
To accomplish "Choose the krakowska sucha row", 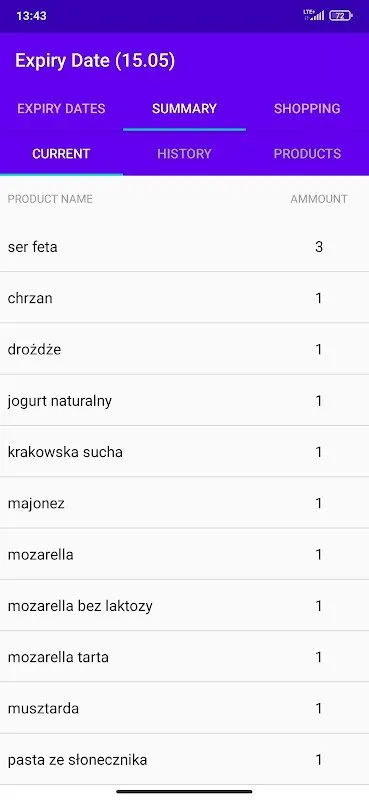I will point(184,452).
